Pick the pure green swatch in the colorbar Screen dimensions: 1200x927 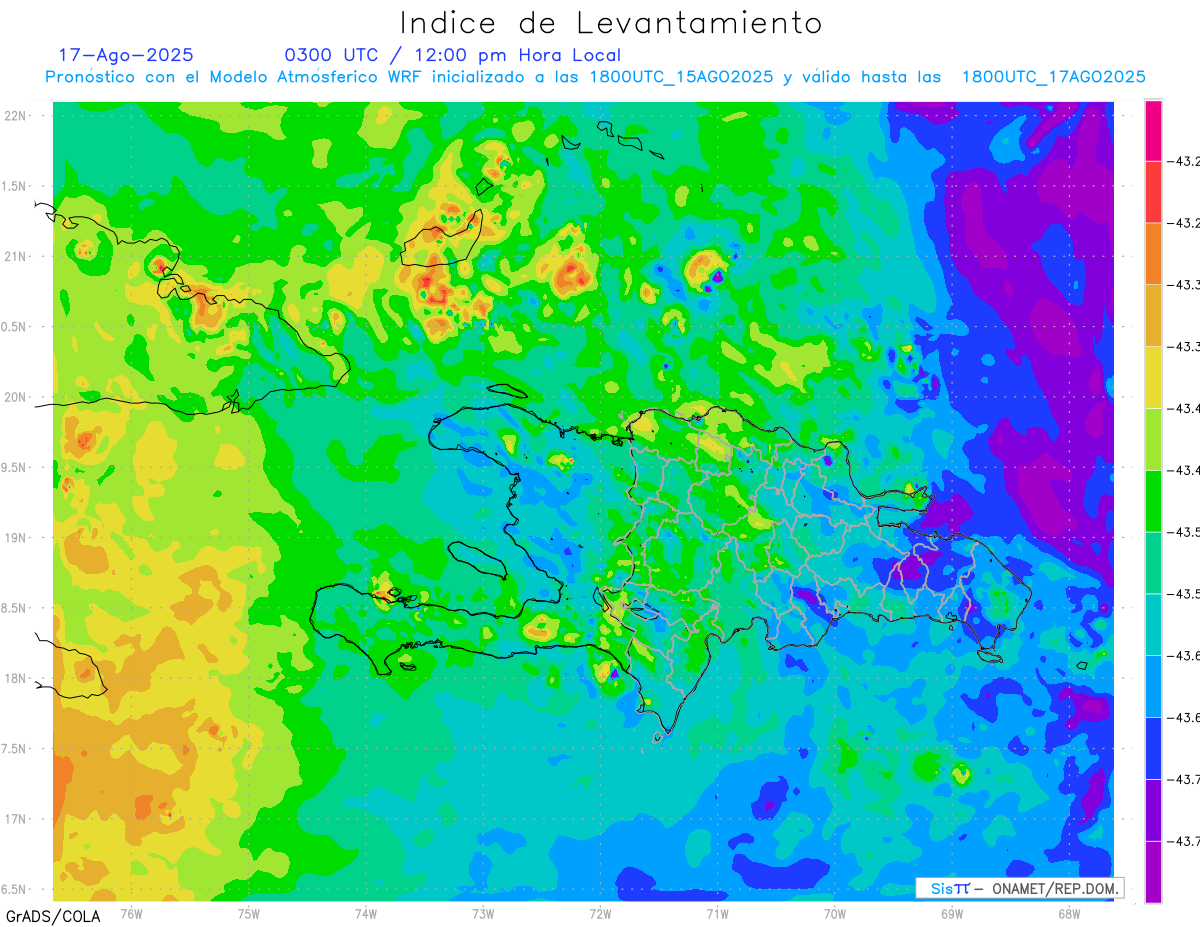click(1153, 502)
